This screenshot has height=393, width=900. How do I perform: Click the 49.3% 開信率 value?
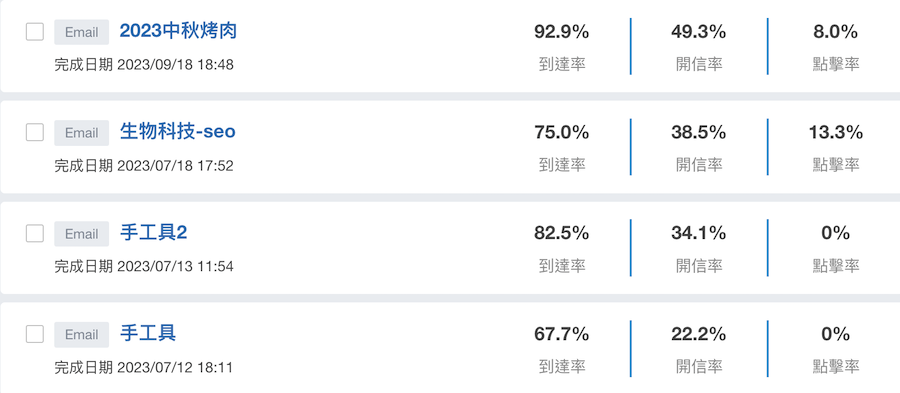[x=699, y=32]
